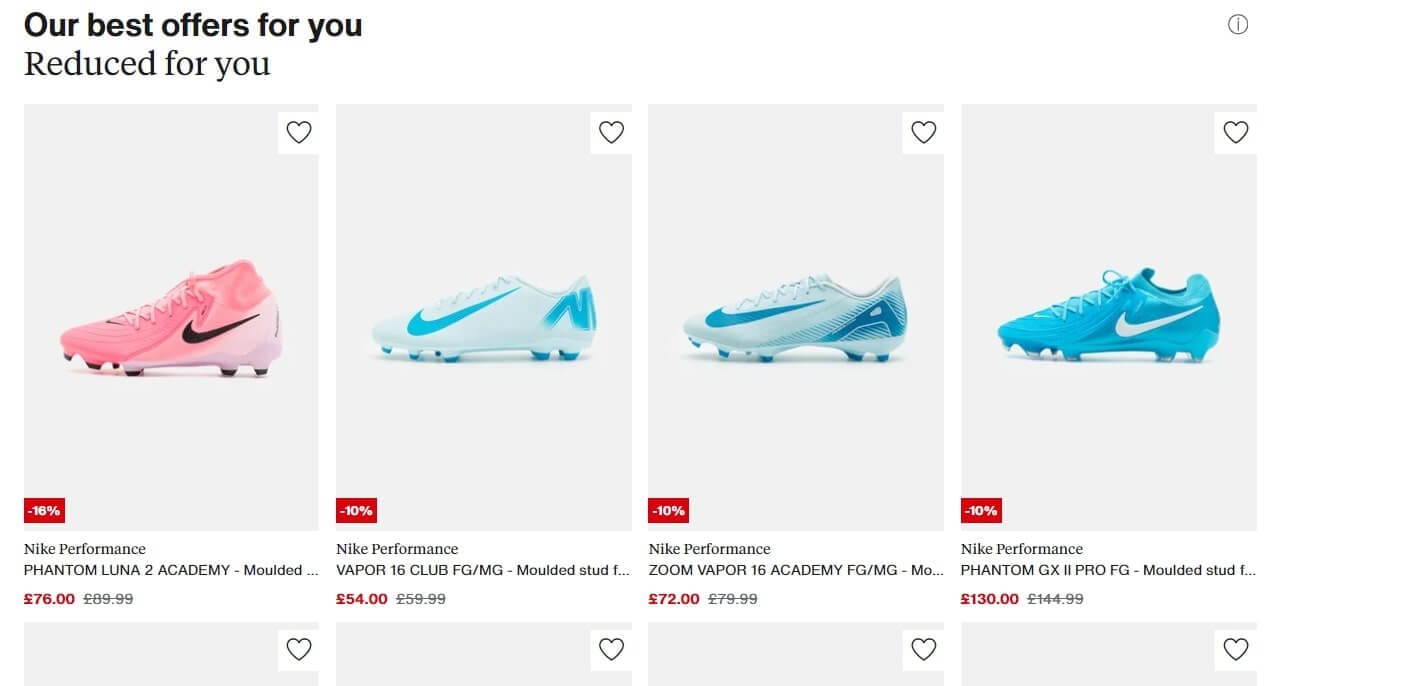Screen dimensions: 1428x686
Task: Click heart icon on second-row second product
Action: click(611, 650)
